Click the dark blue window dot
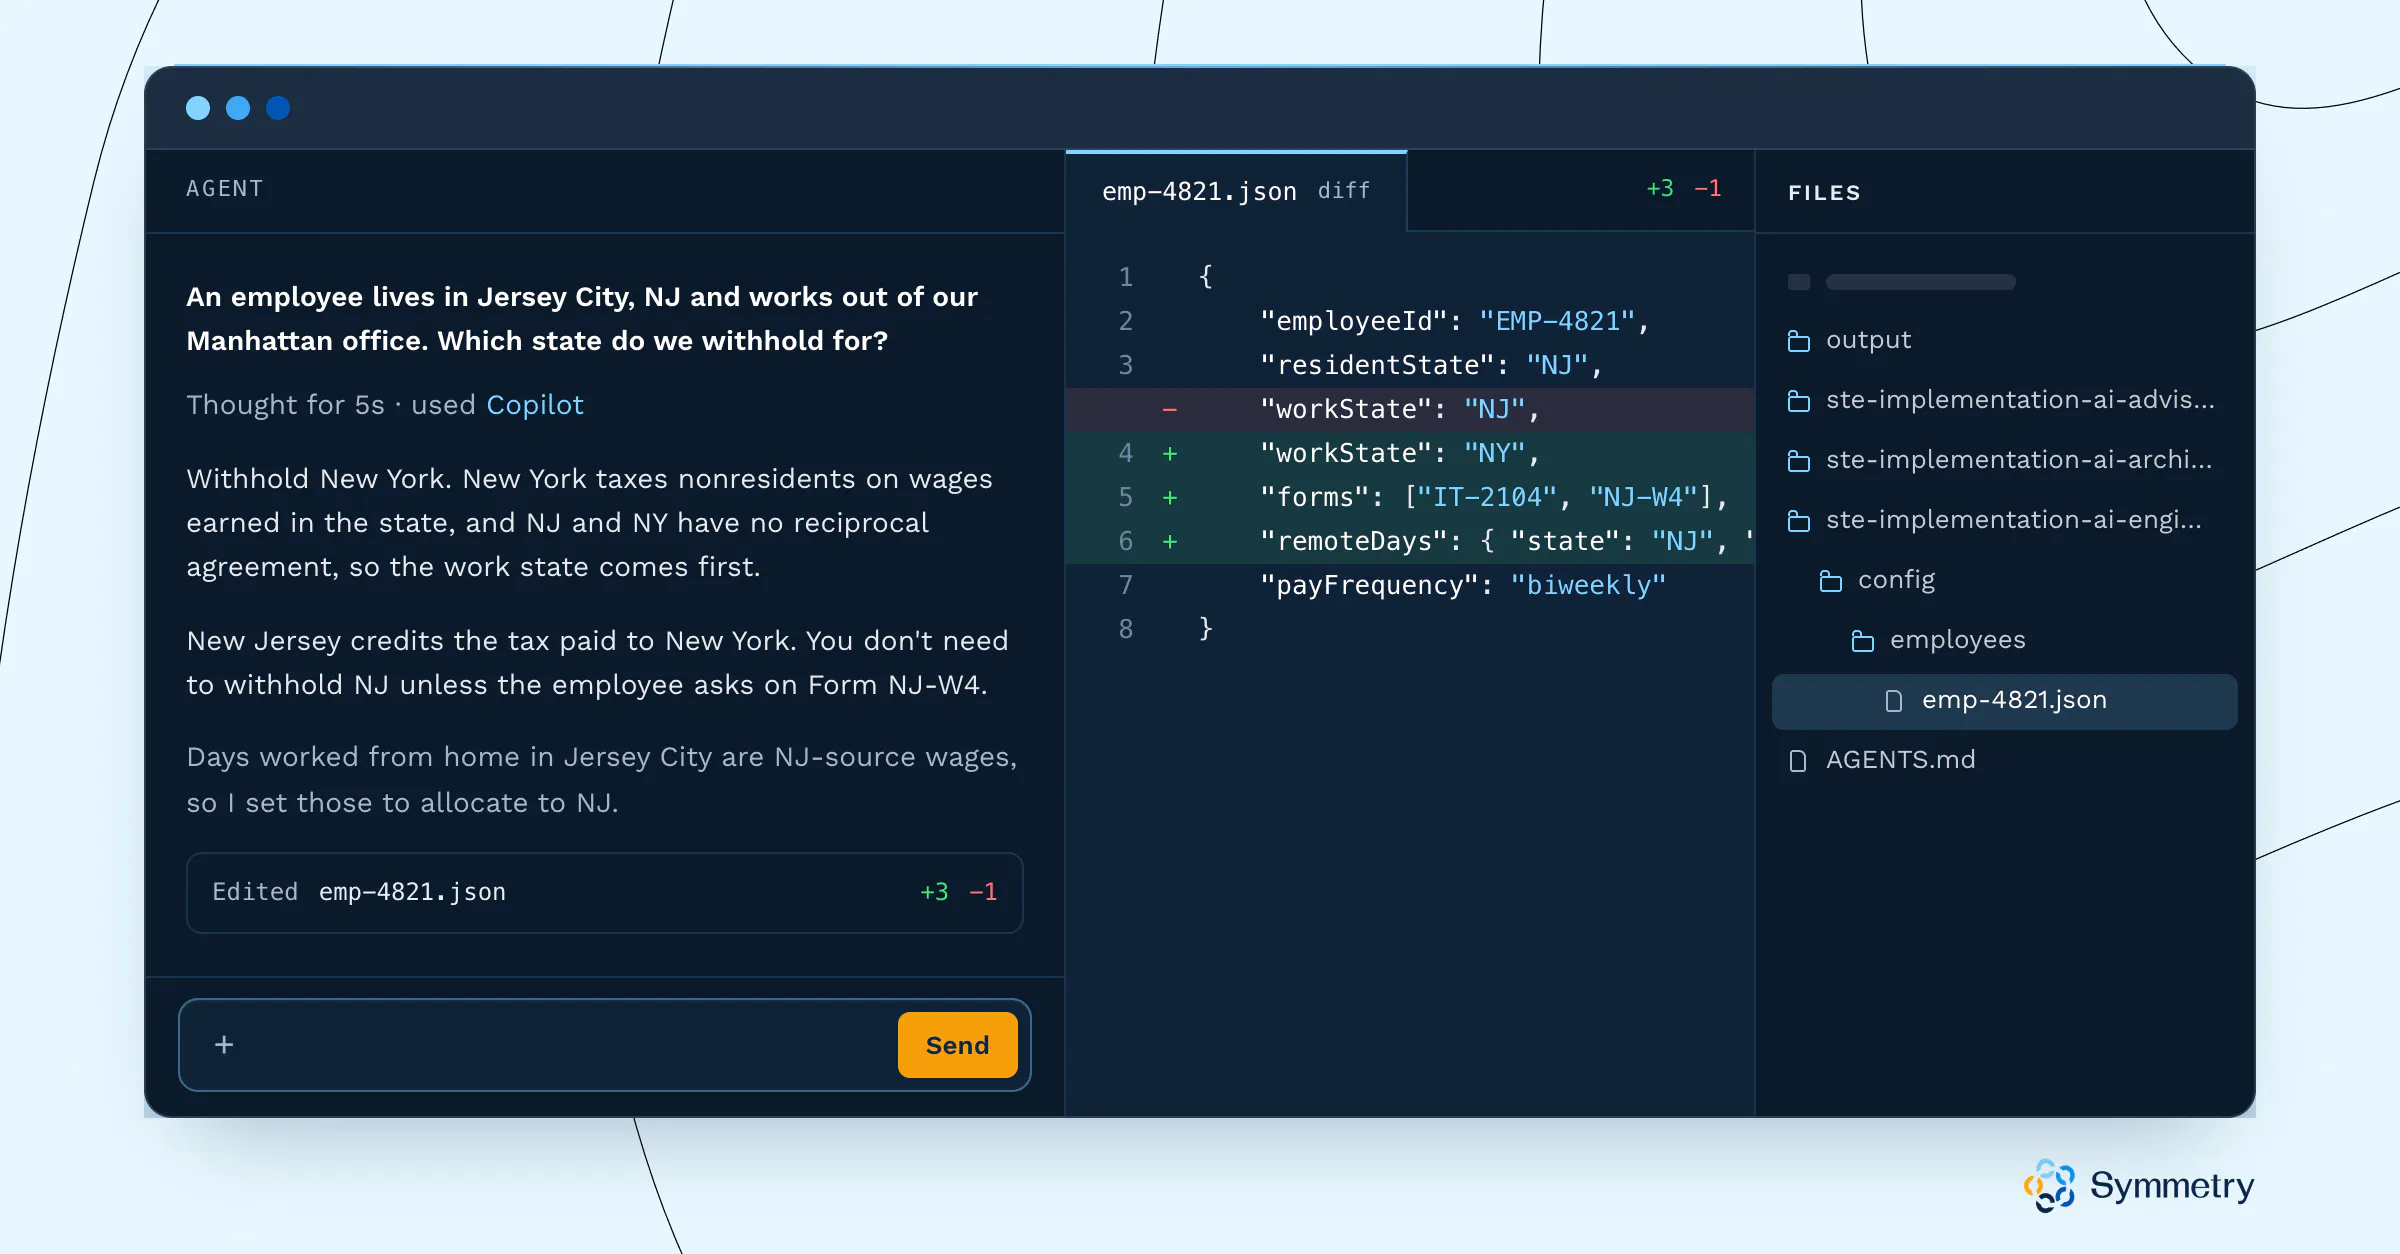Image resolution: width=2400 pixels, height=1254 pixels. (x=278, y=108)
